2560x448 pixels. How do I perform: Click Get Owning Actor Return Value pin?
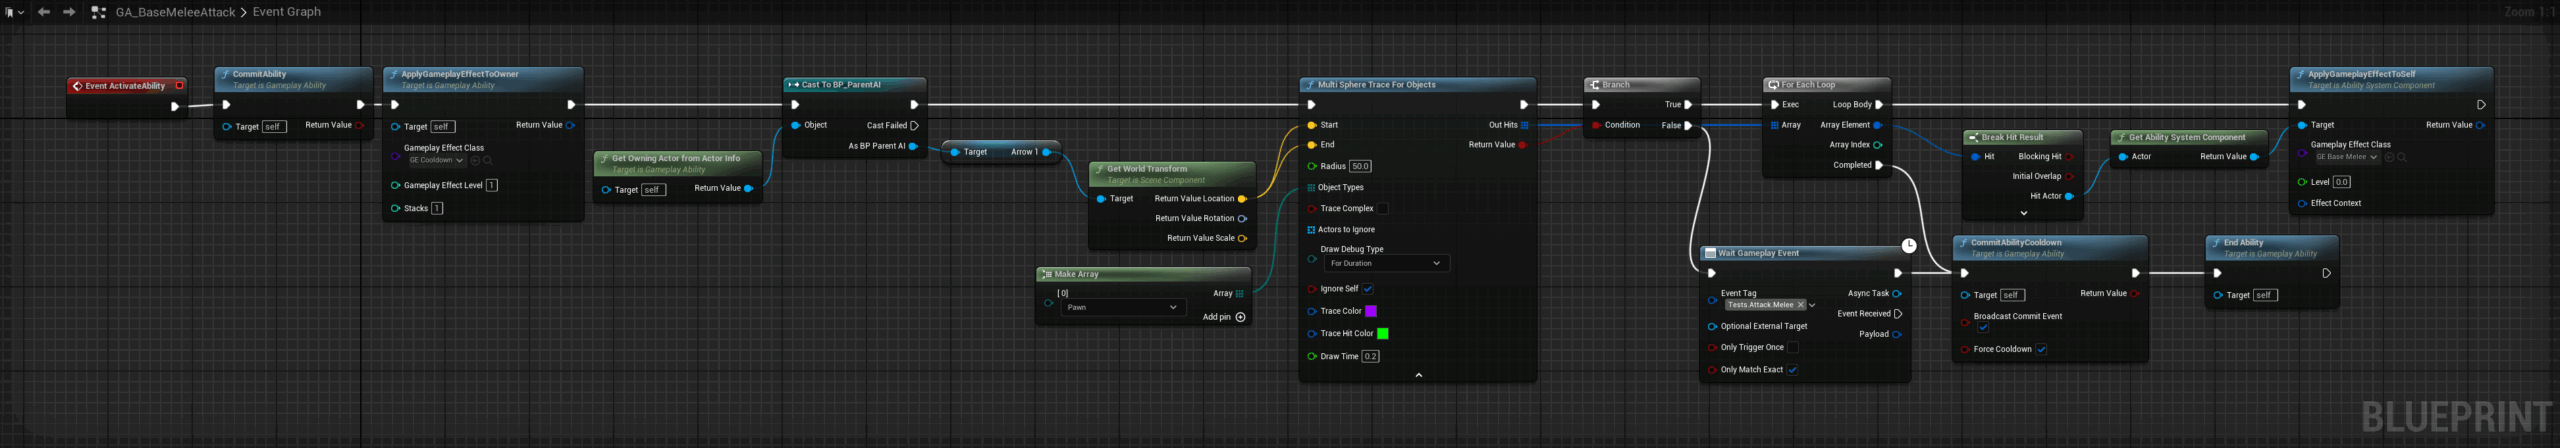click(x=749, y=189)
